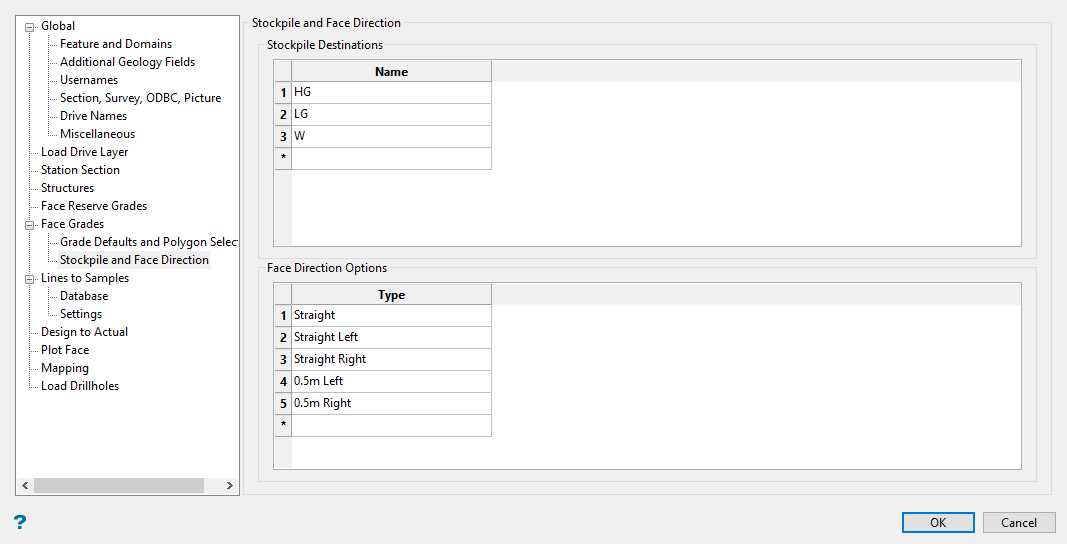1067x544 pixels.
Task: Select the Straight Left face direction cell
Action: point(390,337)
